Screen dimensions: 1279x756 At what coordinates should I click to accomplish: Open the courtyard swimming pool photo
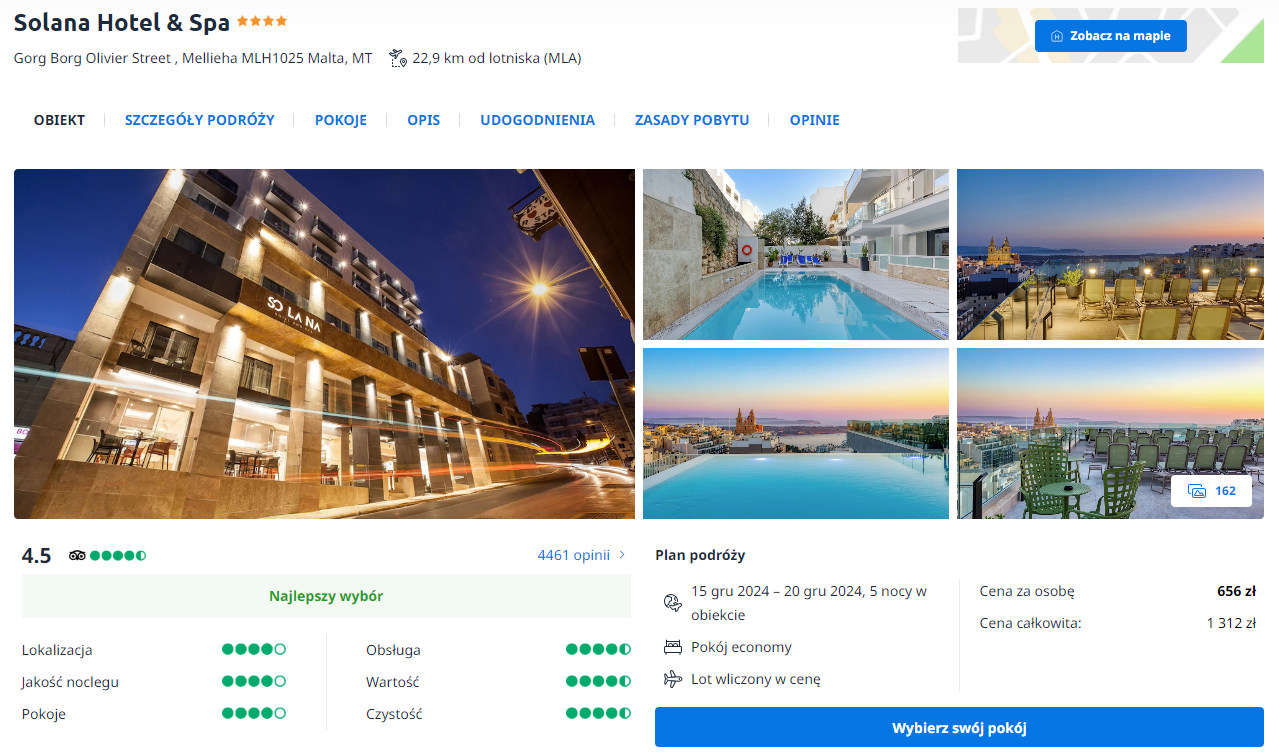point(796,254)
